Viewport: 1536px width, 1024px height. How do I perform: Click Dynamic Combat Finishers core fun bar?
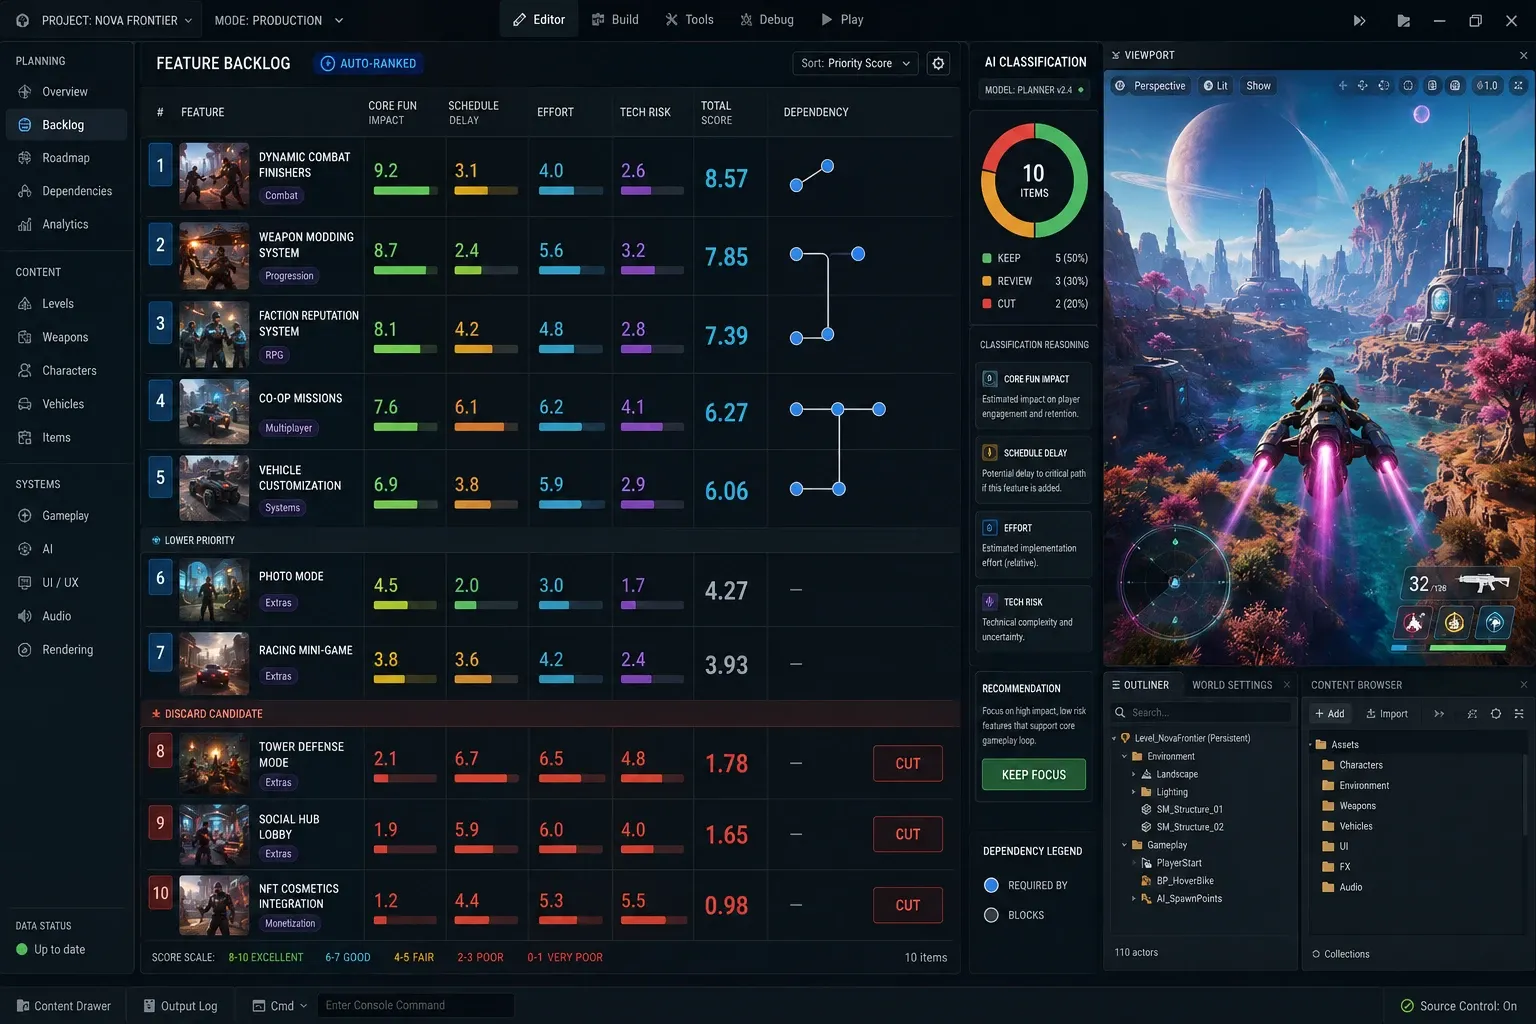[405, 191]
